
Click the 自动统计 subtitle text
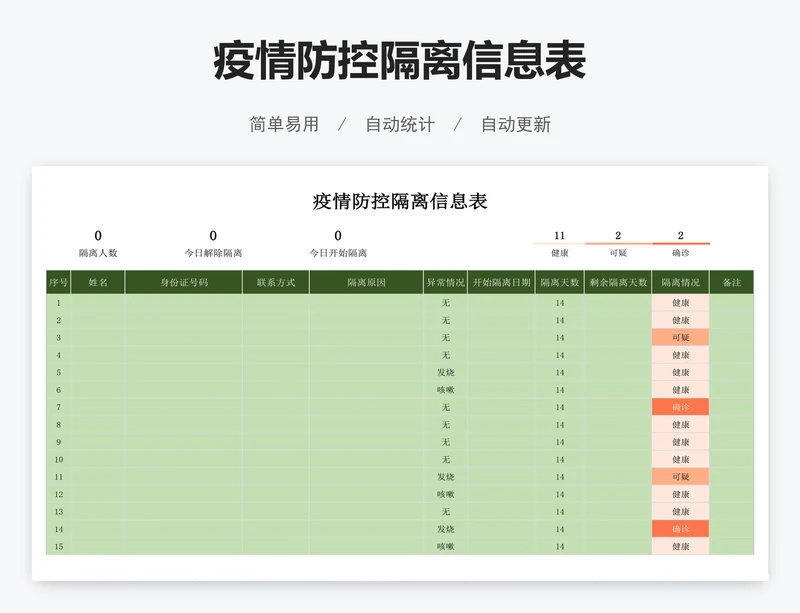(400, 124)
